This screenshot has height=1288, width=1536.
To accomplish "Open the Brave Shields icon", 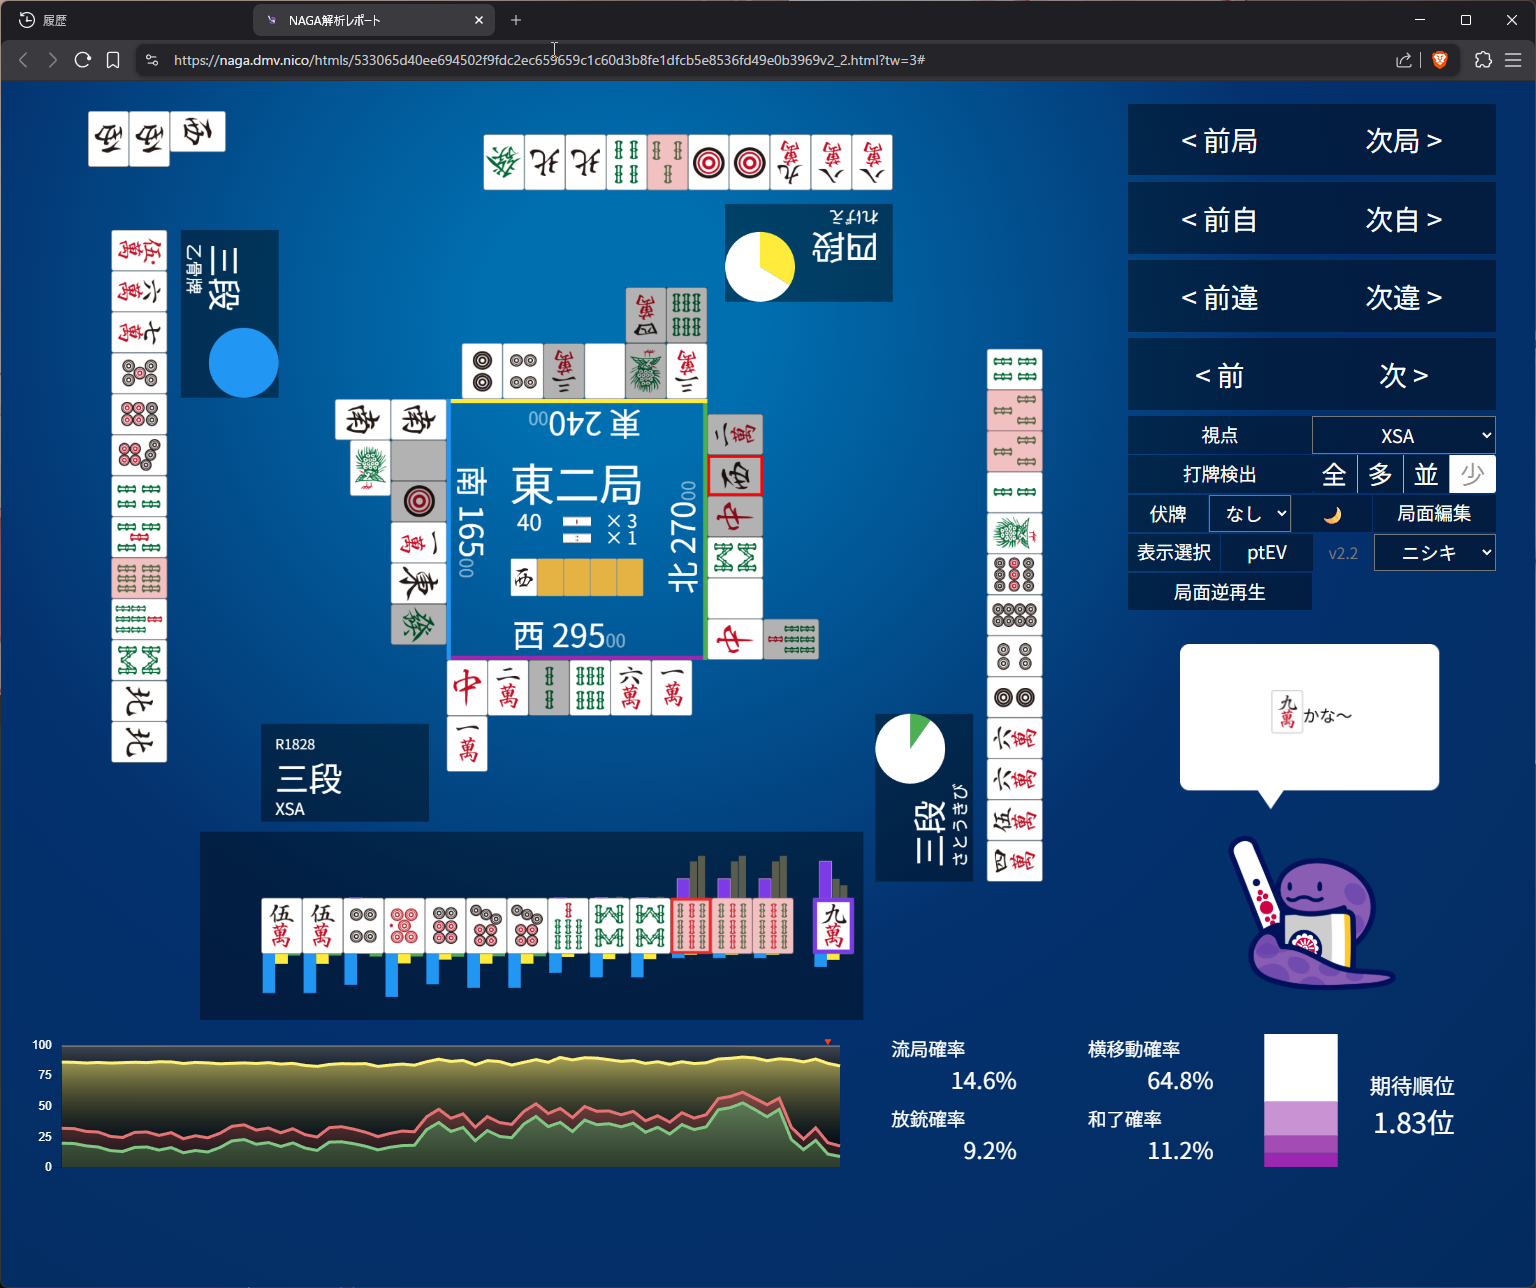I will (1440, 60).
